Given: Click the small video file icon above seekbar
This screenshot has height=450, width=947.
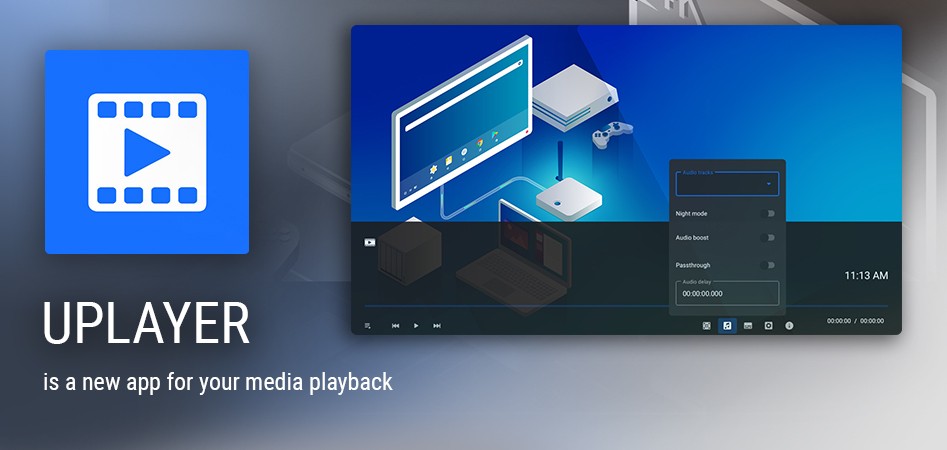Looking at the screenshot, I should pos(370,242).
